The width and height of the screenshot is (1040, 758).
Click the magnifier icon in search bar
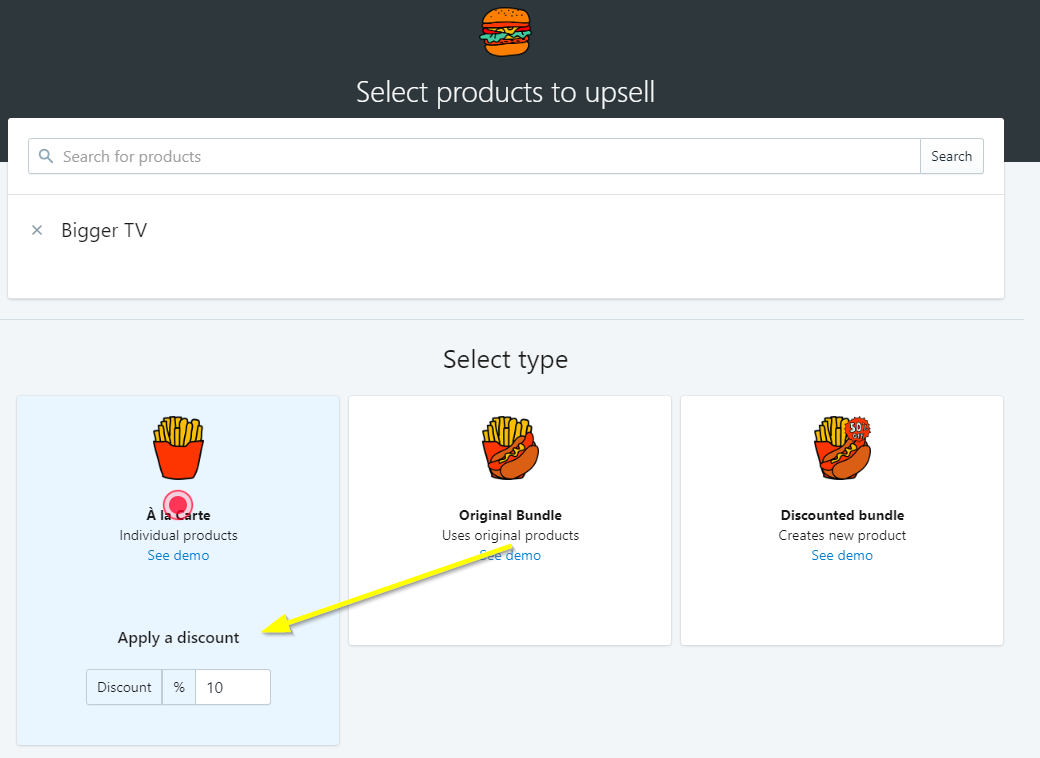[x=45, y=156]
